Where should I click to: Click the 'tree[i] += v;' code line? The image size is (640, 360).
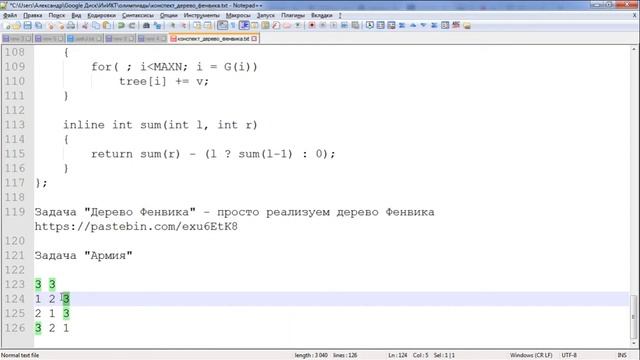164,81
